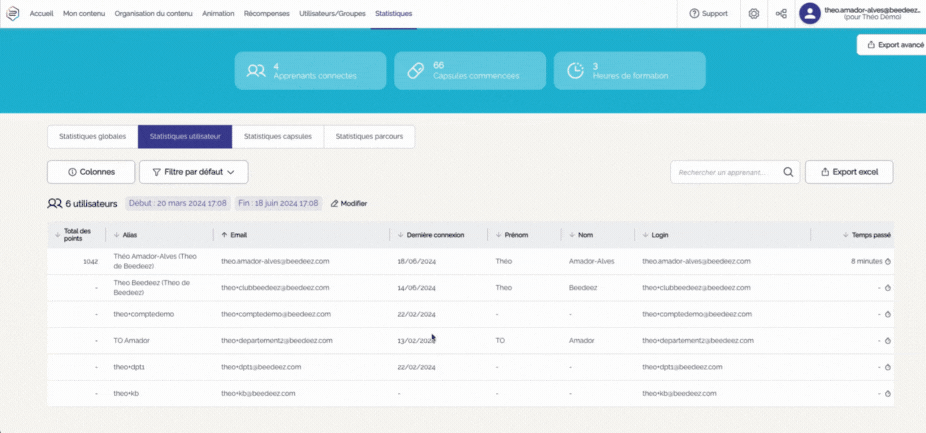Switch to Statistiques capsules tab
This screenshot has height=433, width=926.
click(x=278, y=136)
